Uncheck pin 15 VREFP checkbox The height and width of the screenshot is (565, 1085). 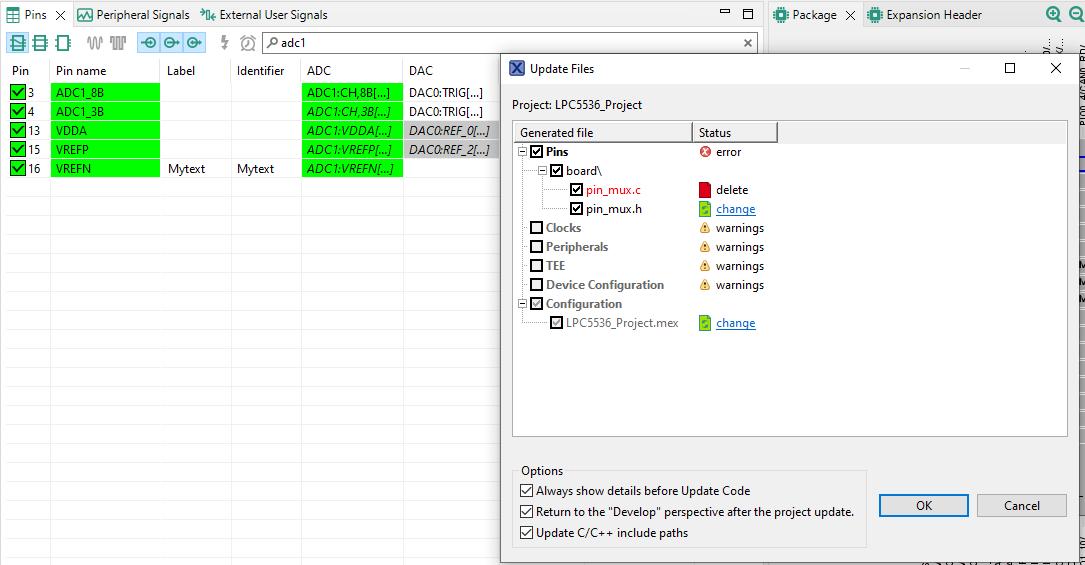(x=18, y=149)
